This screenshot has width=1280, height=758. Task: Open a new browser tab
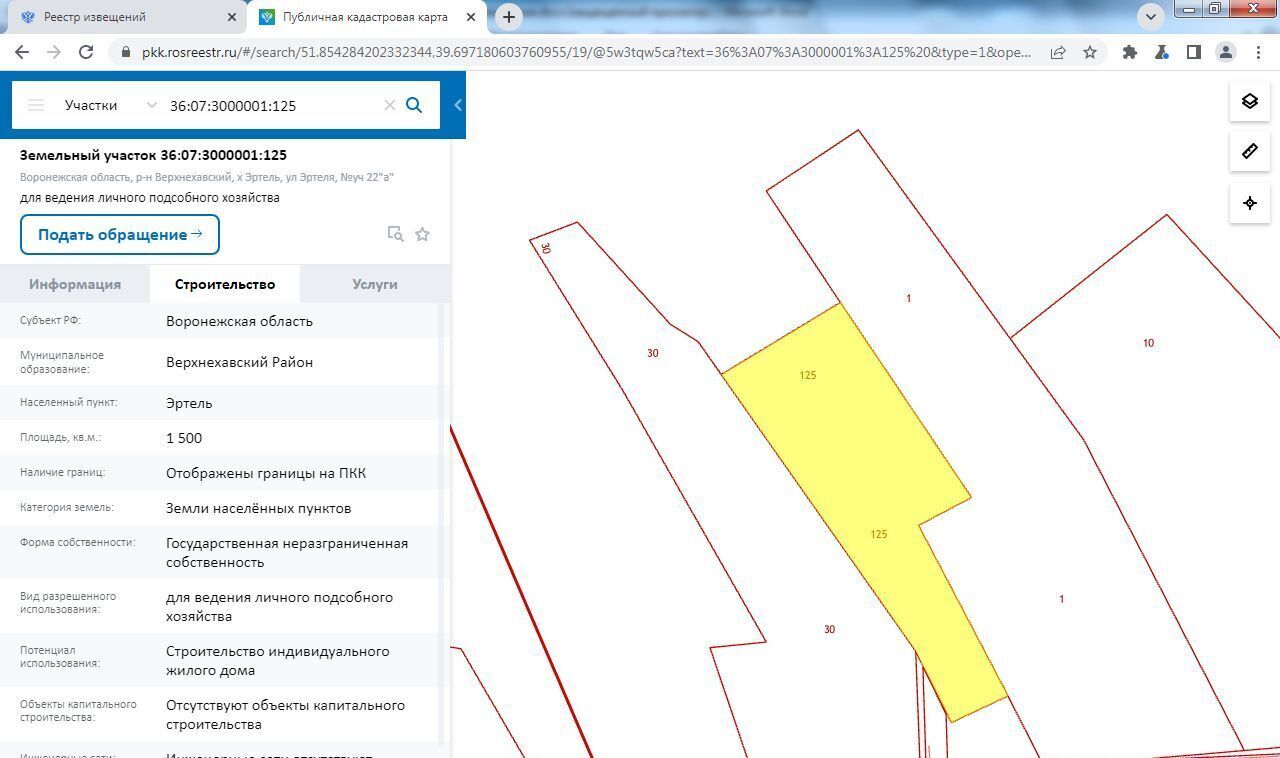(509, 17)
